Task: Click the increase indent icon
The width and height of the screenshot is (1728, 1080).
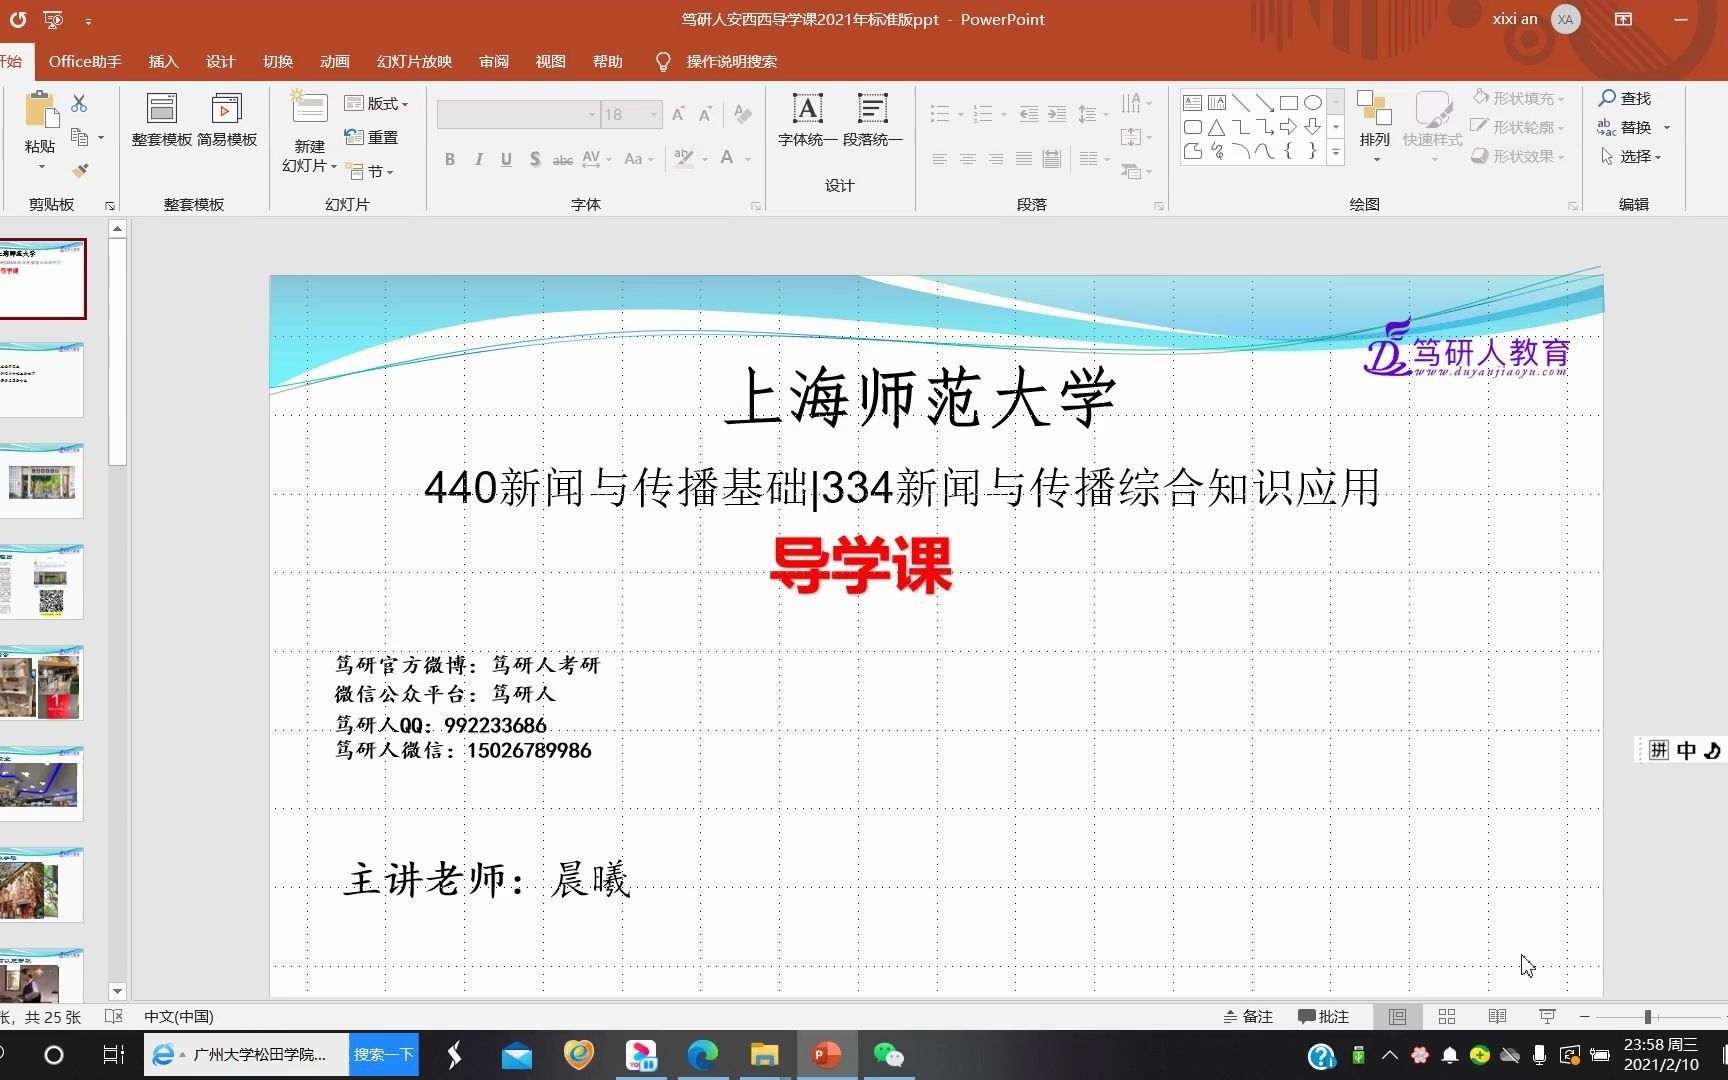Action: [1057, 114]
